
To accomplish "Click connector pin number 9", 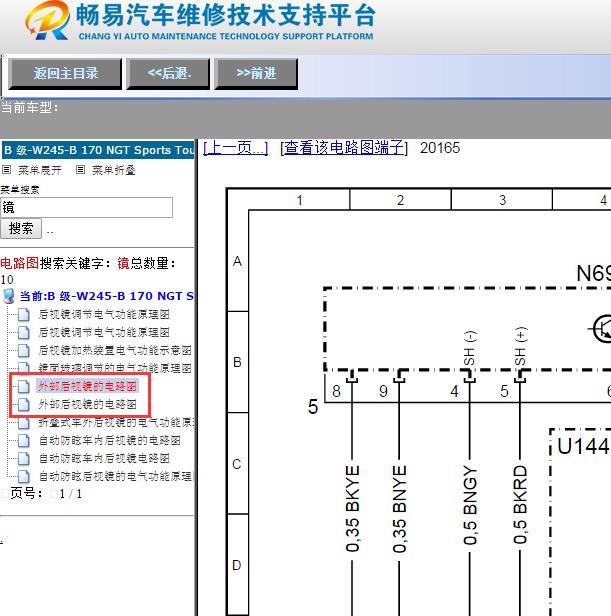I will point(383,391).
